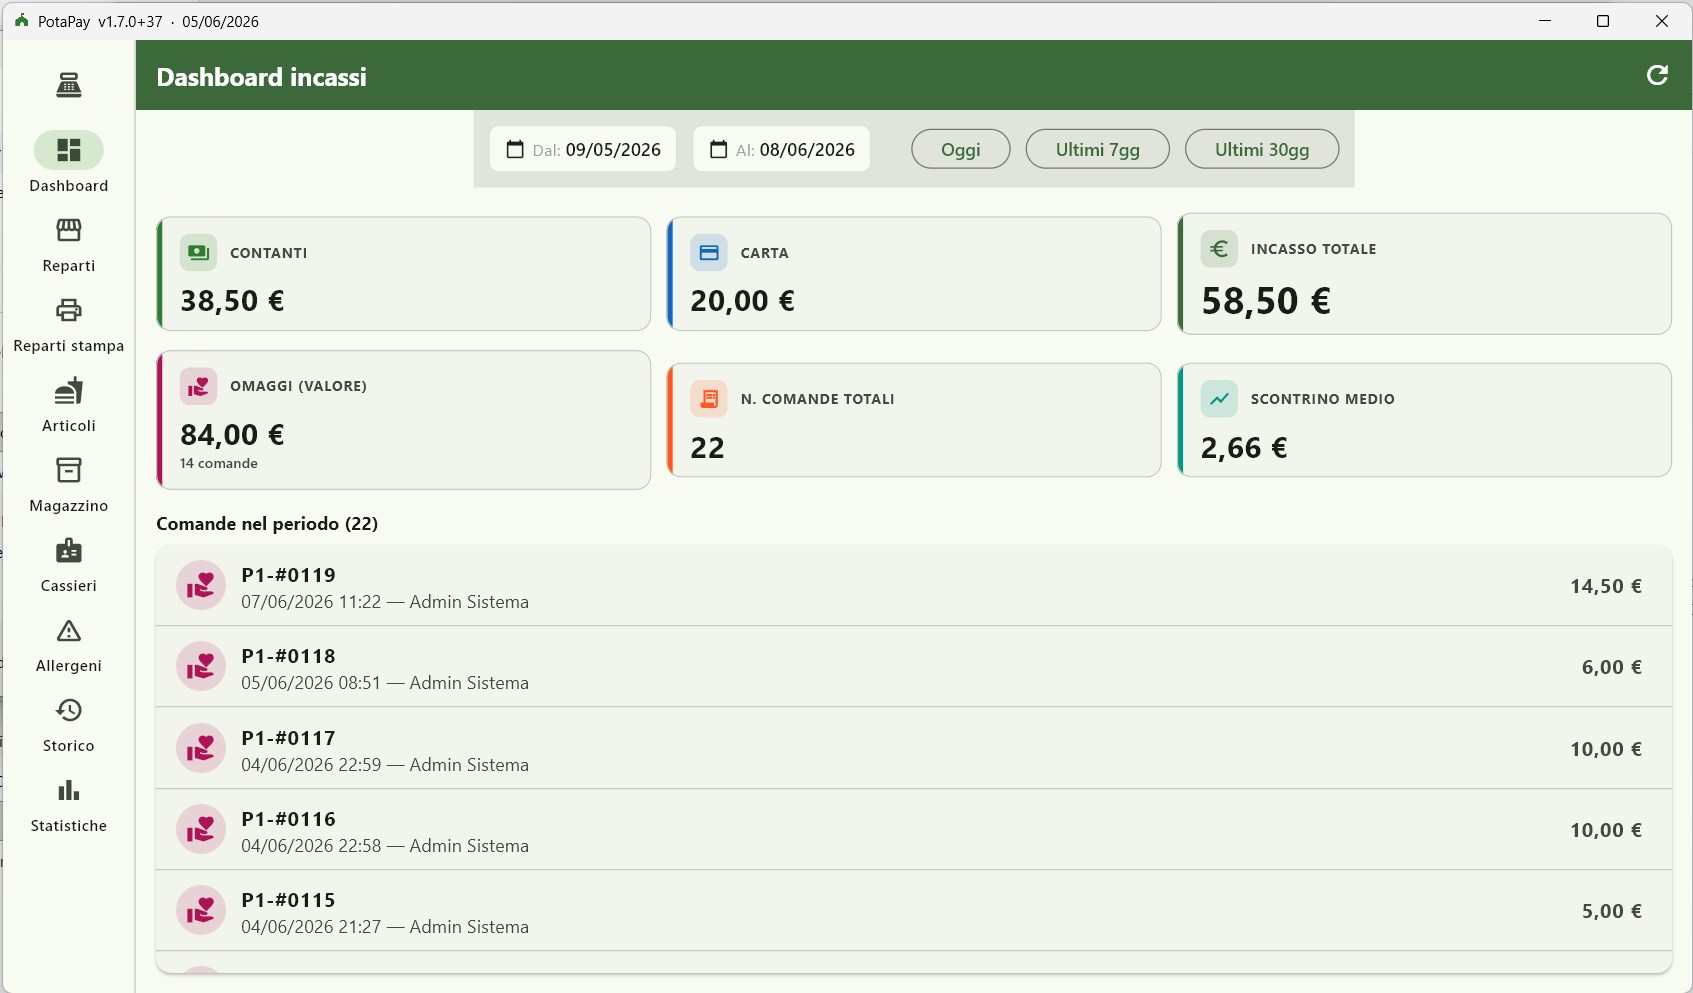Click the '14 comande' subtitle
The width and height of the screenshot is (1693, 993).
coord(219,464)
